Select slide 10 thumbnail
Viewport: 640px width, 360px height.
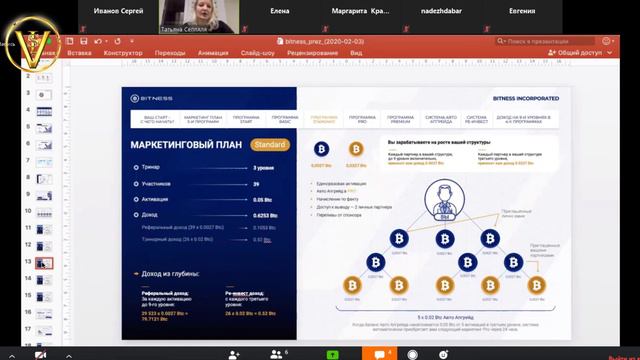pyautogui.click(x=44, y=213)
